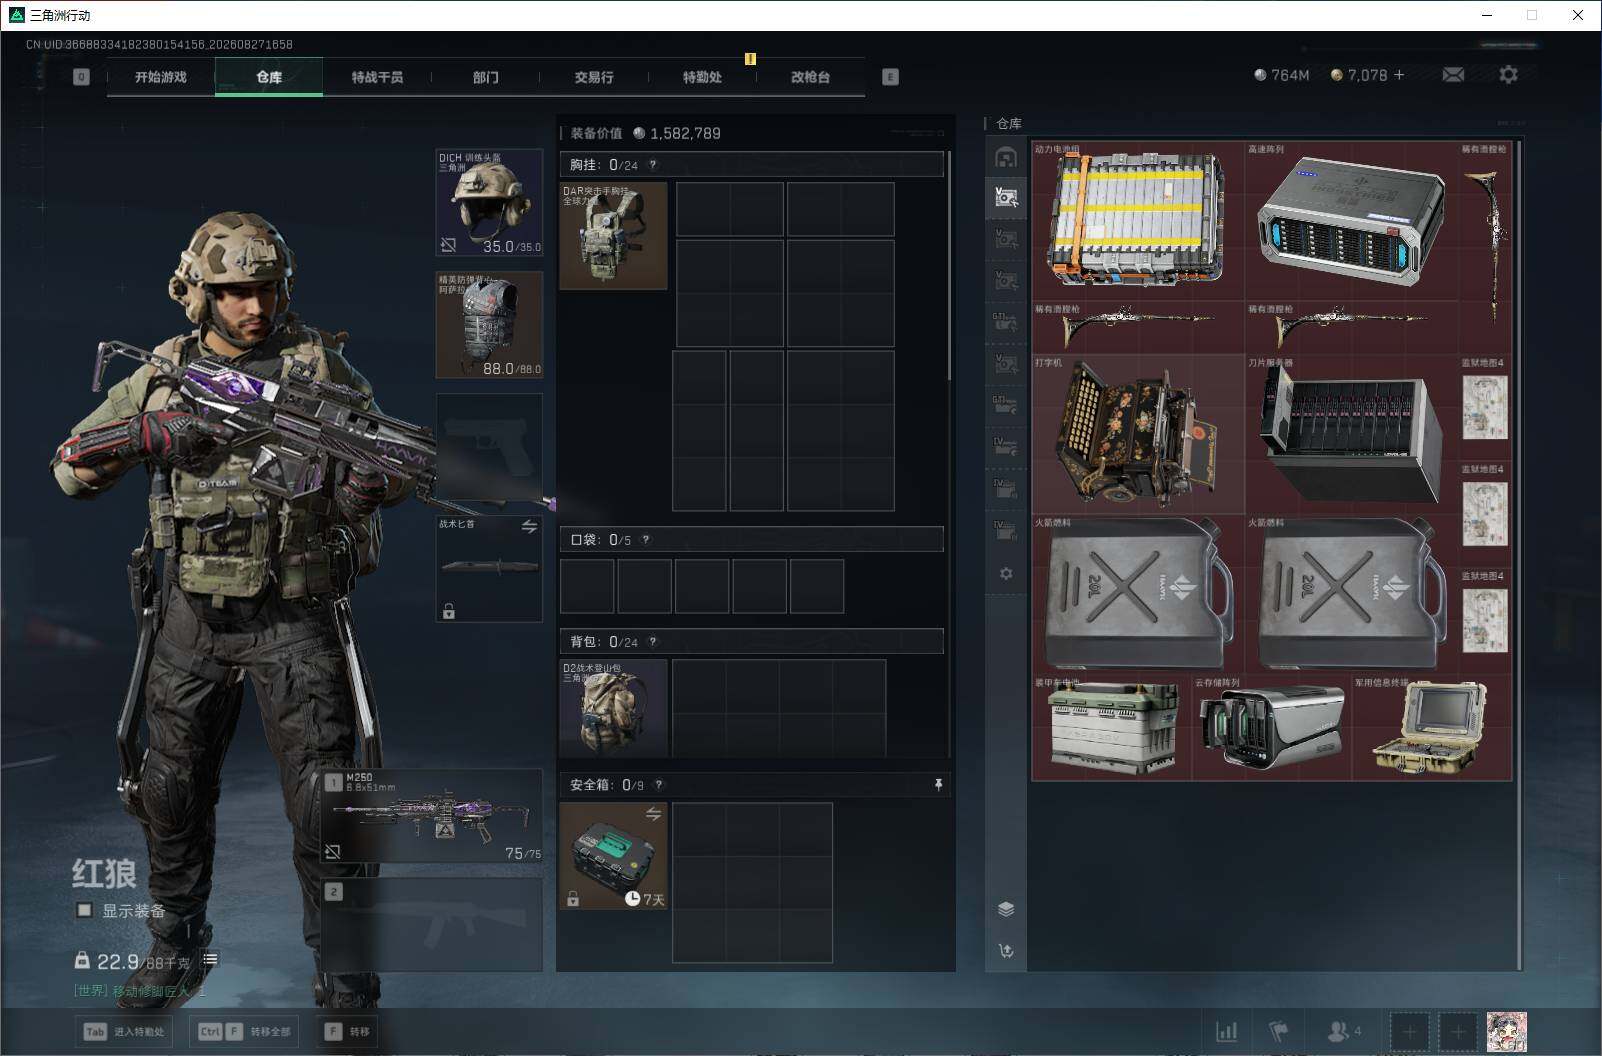Screen dimensions: 1602x1056
Task: Open the statistics bar chart icon
Action: tap(1226, 1031)
